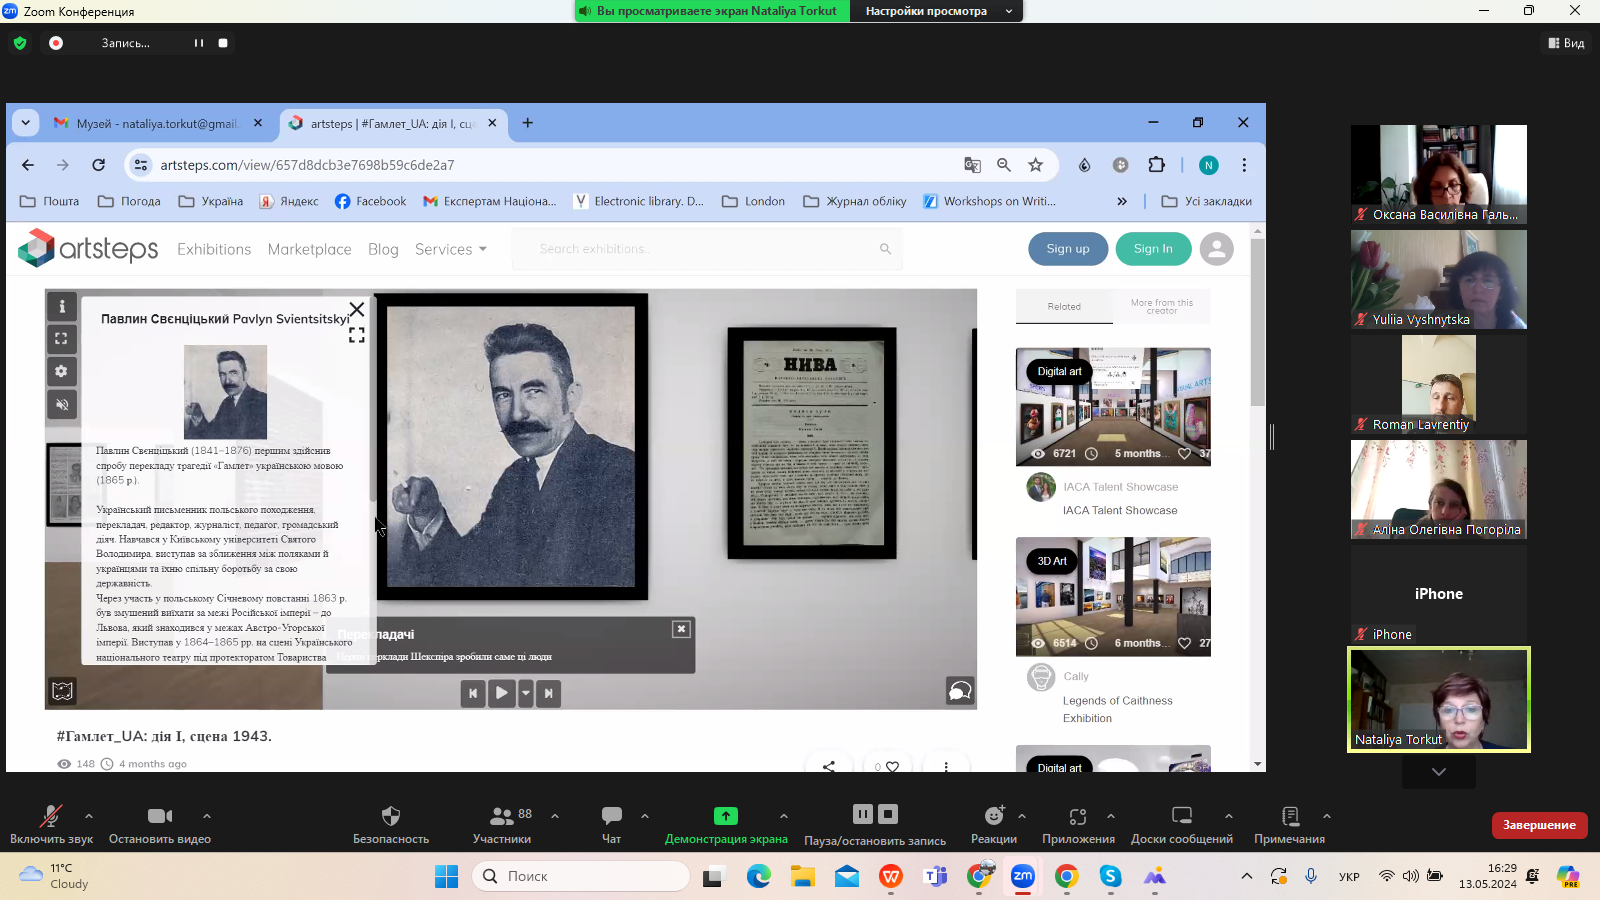1600x900 pixels.
Task: Expand the Services dropdown menu
Action: click(x=451, y=249)
